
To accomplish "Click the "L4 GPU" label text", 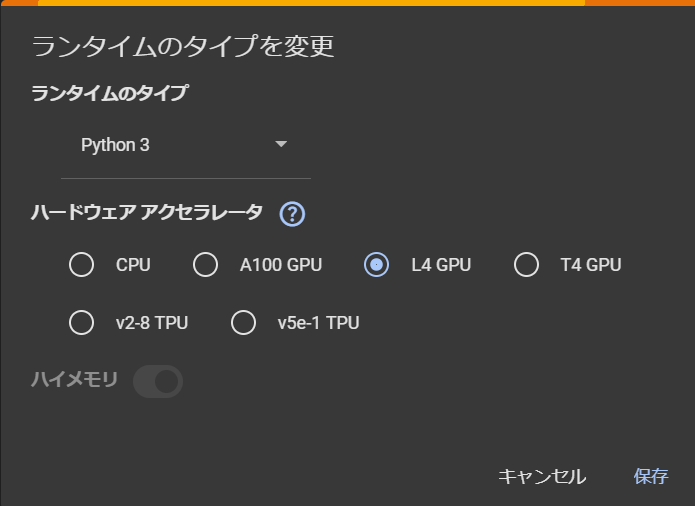I will pos(441,265).
